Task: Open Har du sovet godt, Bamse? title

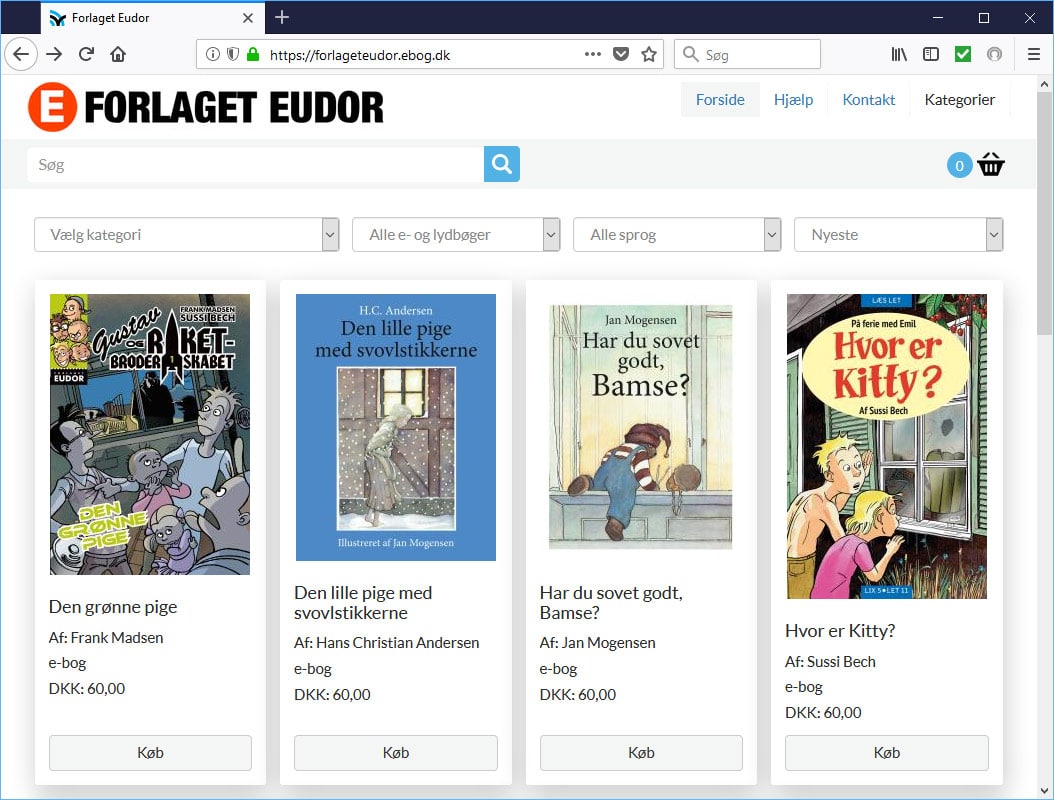Action: [x=611, y=603]
